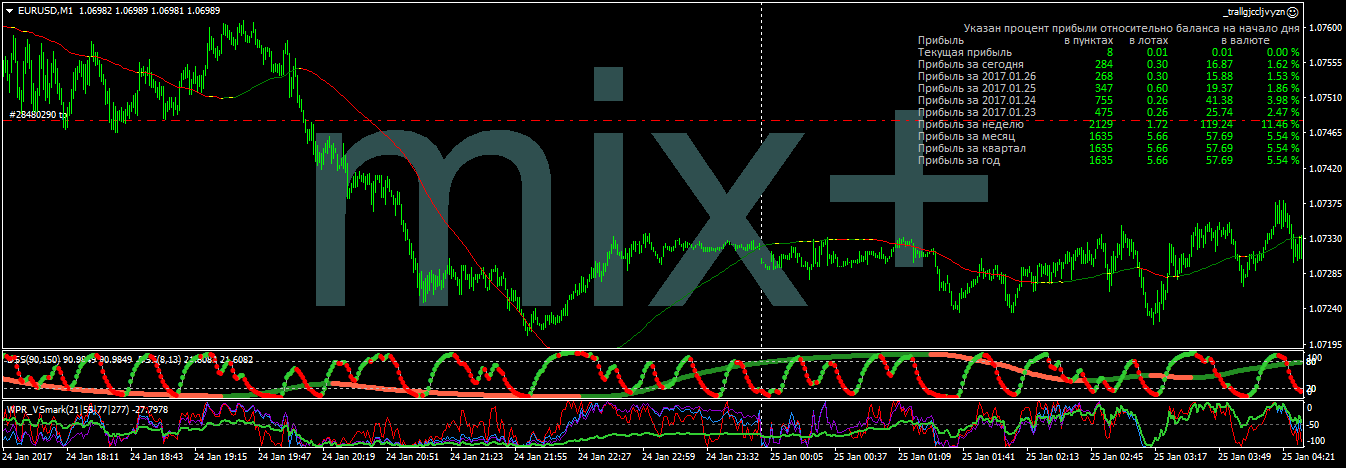Click the 'в лотах' column header
The width and height of the screenshot is (1346, 468).
(x=1148, y=40)
